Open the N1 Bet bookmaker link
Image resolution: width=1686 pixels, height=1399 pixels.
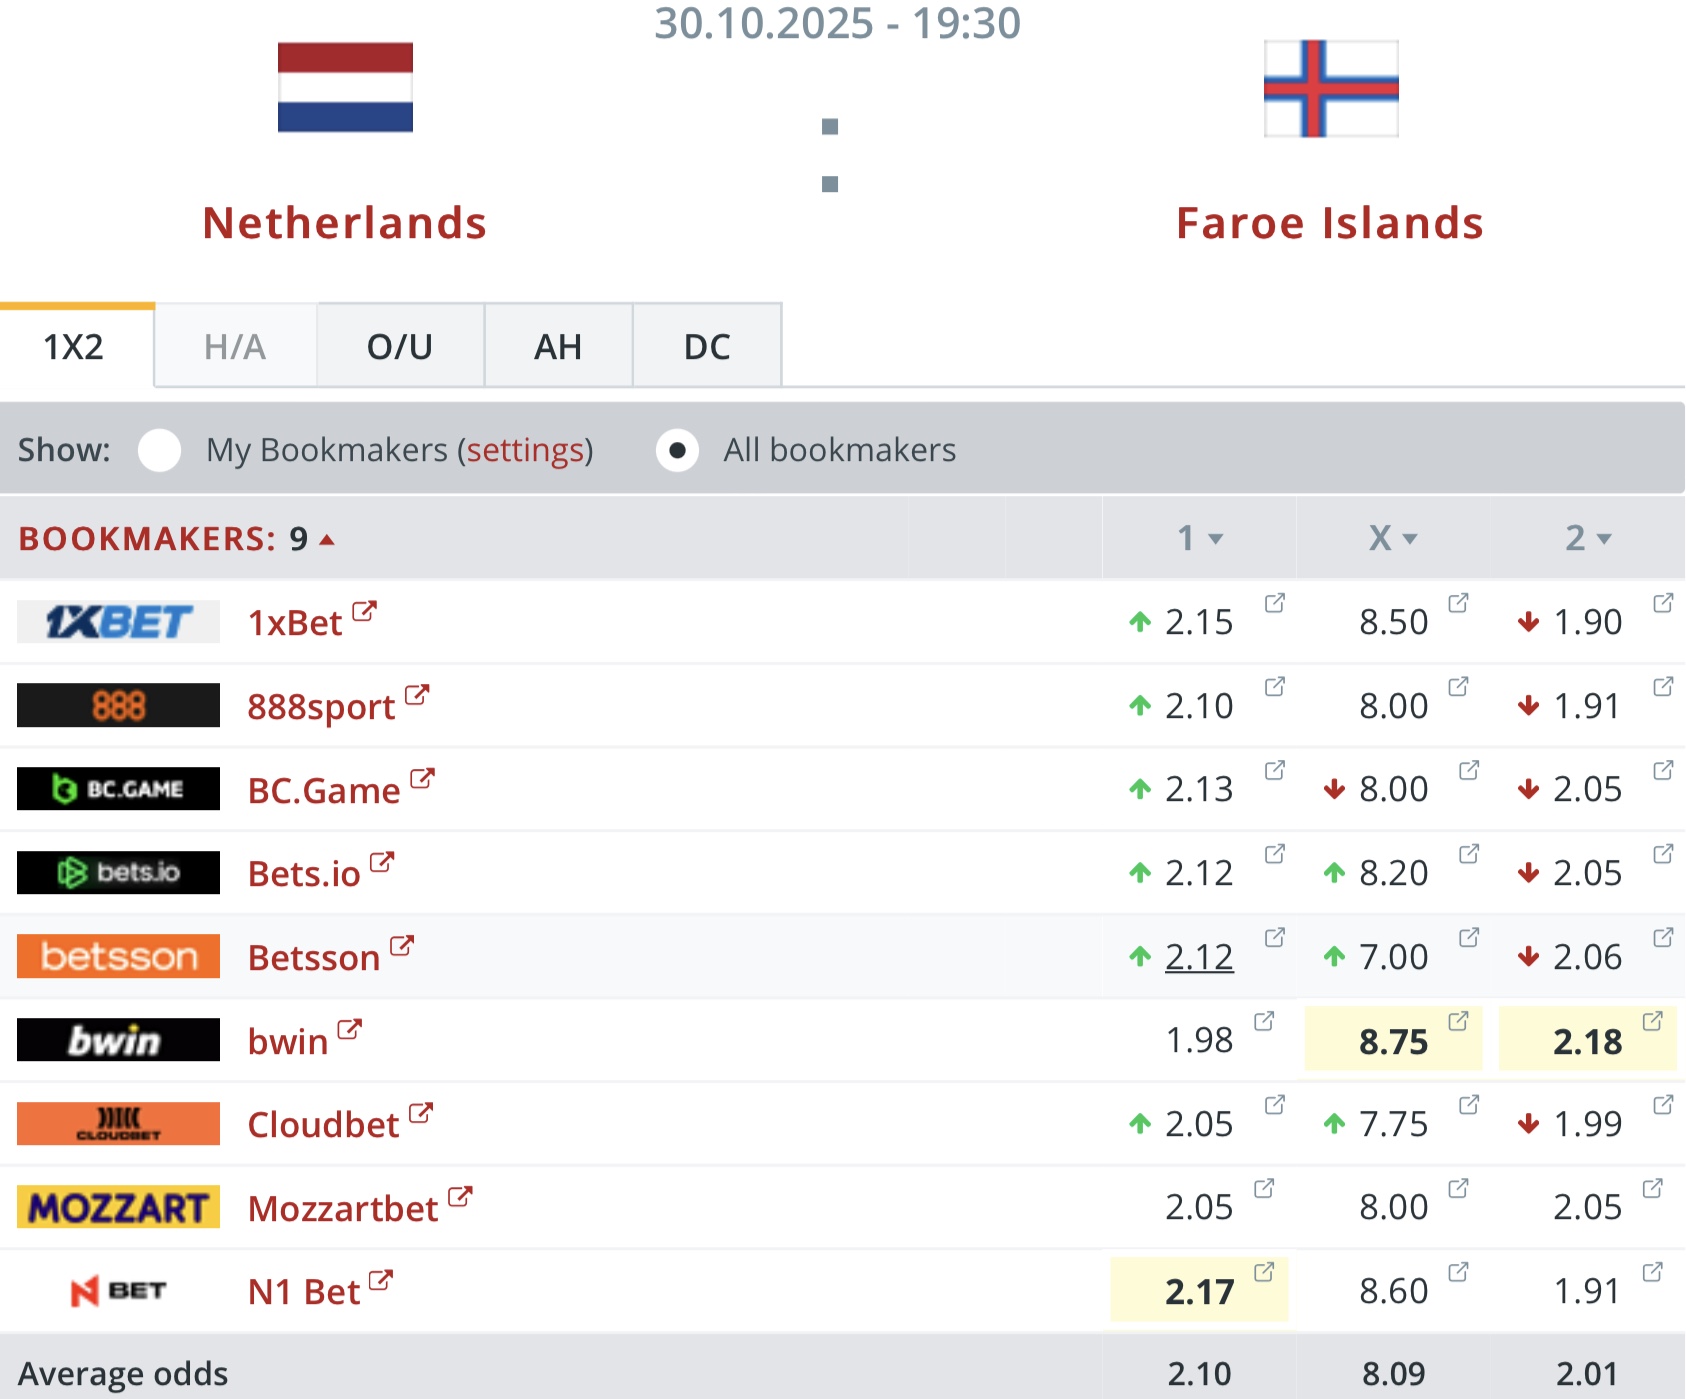point(304,1292)
